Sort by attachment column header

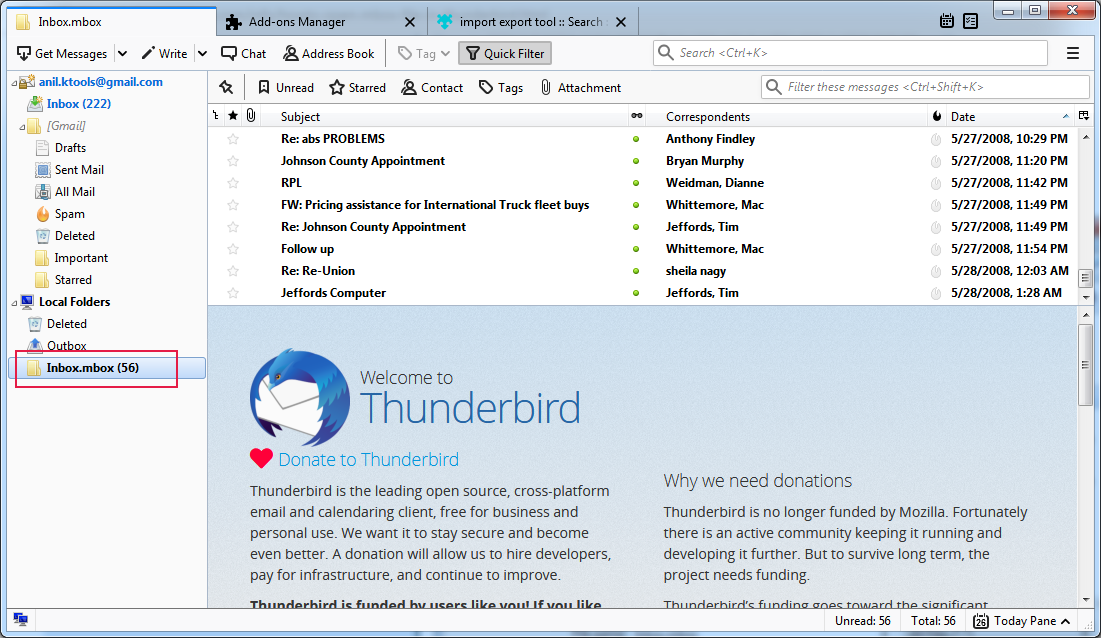point(251,116)
